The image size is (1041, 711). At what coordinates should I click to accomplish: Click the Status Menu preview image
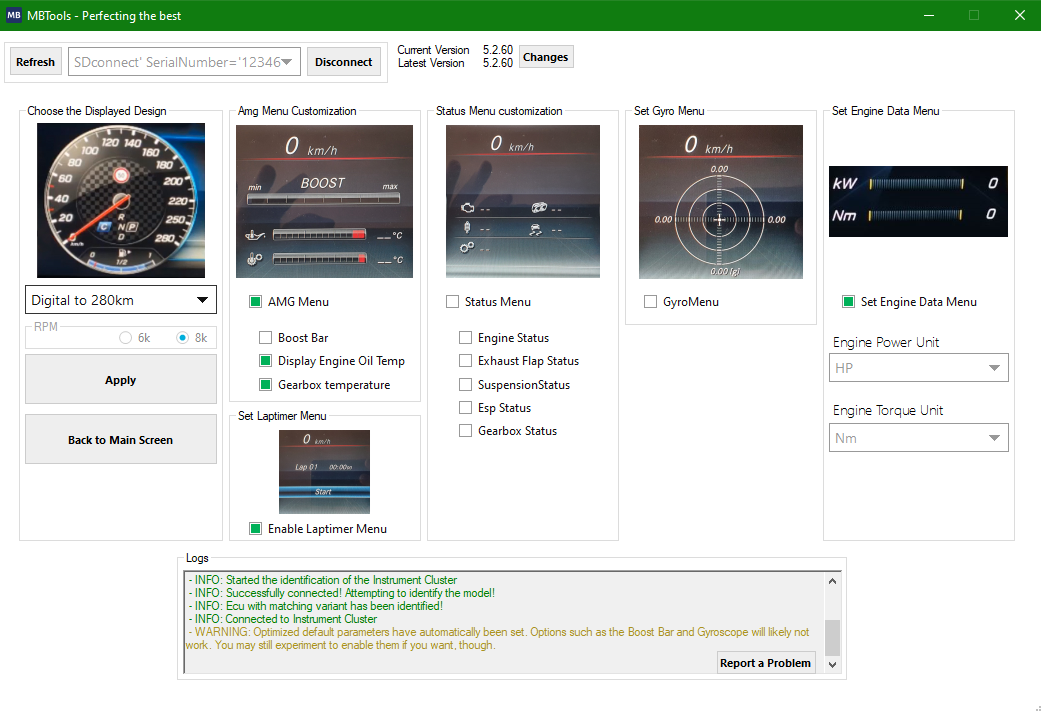pos(522,201)
